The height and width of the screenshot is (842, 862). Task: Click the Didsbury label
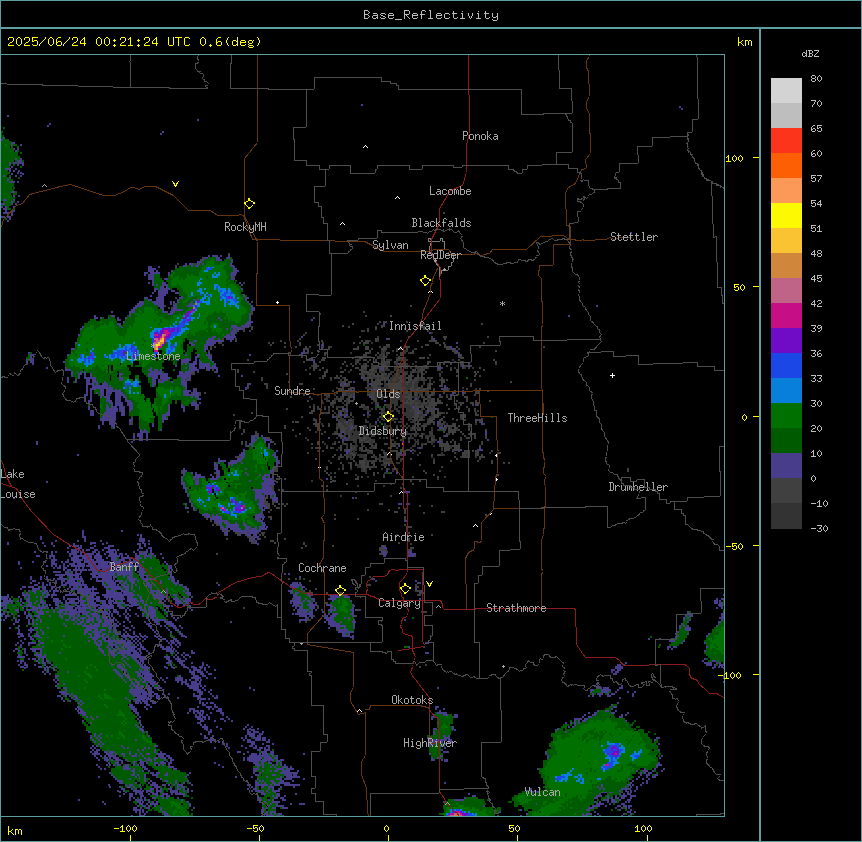(383, 431)
